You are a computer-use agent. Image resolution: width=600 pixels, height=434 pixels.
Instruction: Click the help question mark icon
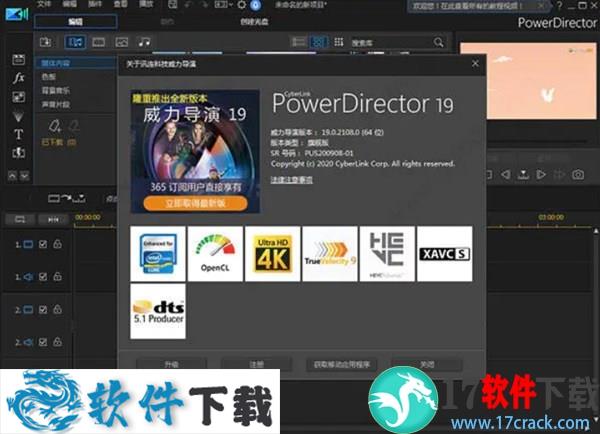559,5
